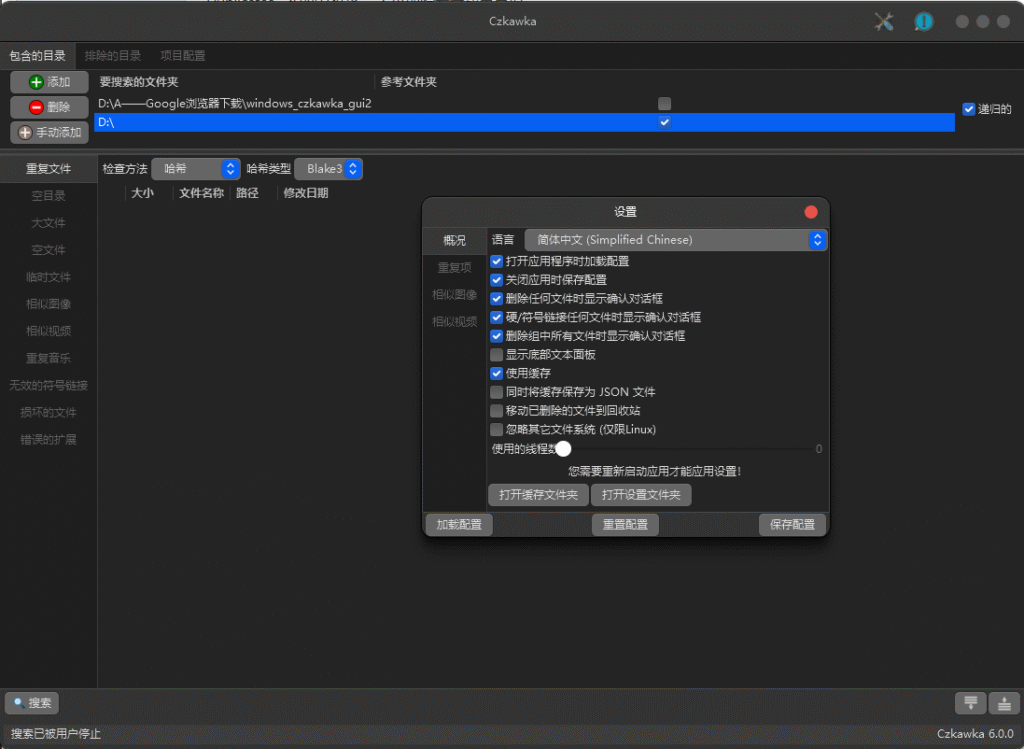Click the 加载配置 button
1024x749 pixels.
tap(459, 524)
